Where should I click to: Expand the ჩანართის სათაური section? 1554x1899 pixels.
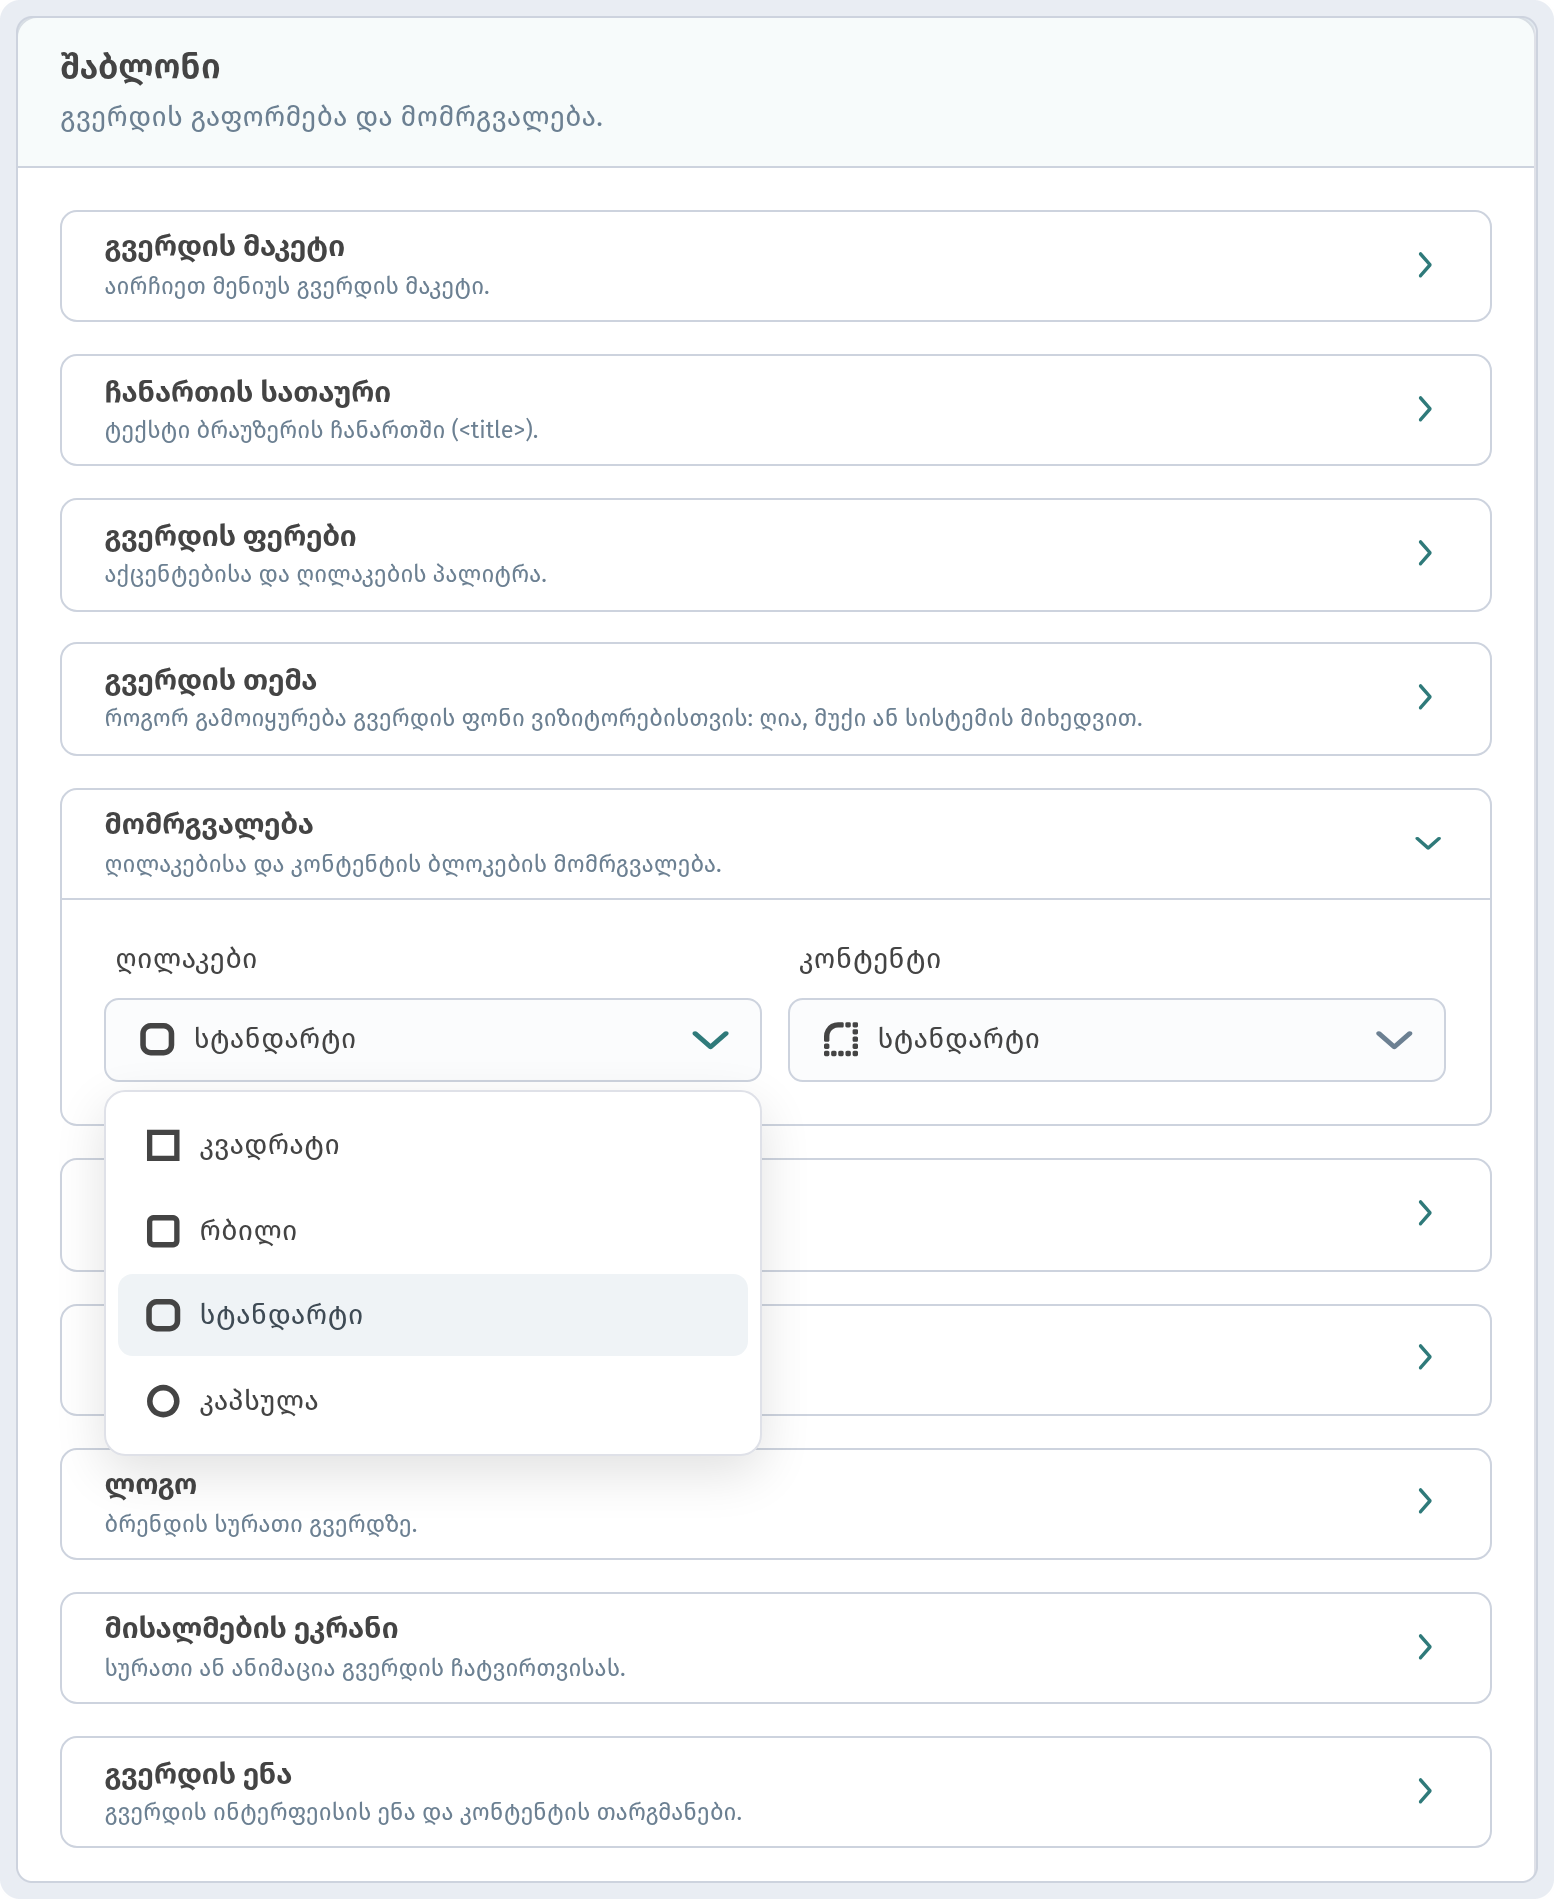point(776,410)
